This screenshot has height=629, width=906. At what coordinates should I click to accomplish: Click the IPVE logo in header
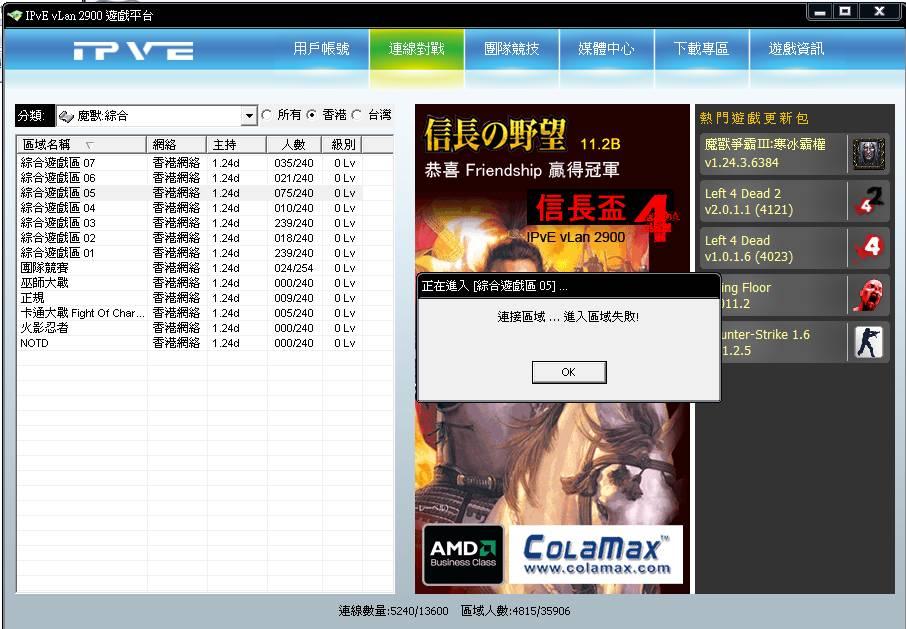[x=133, y=51]
